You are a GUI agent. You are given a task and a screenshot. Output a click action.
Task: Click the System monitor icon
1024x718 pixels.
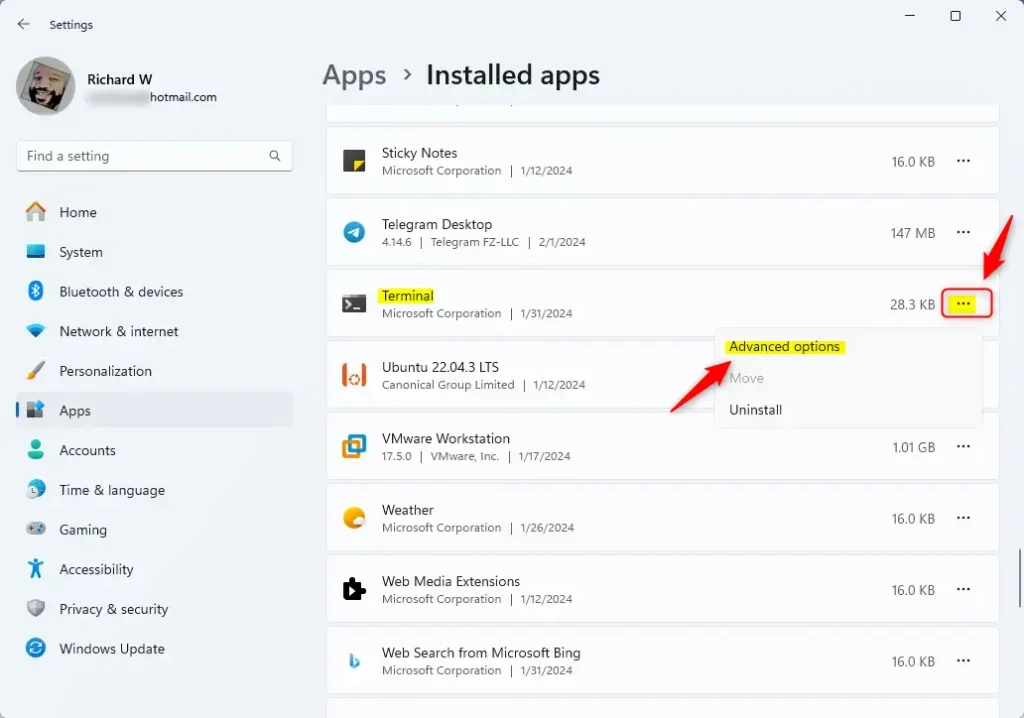[x=36, y=252]
